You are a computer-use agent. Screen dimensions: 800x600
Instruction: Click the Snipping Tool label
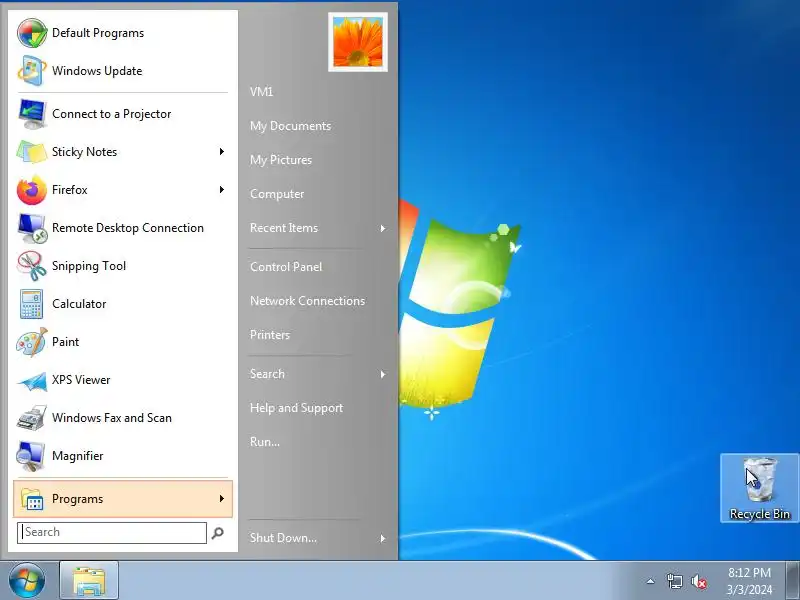click(89, 266)
